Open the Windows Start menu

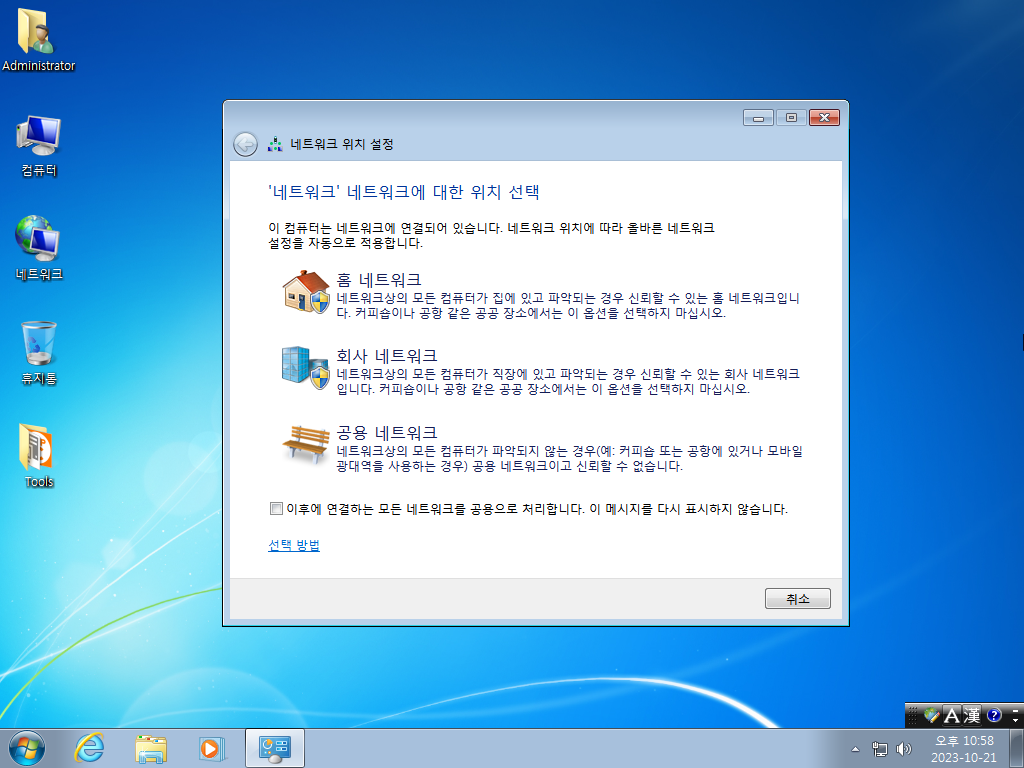[x=27, y=748]
